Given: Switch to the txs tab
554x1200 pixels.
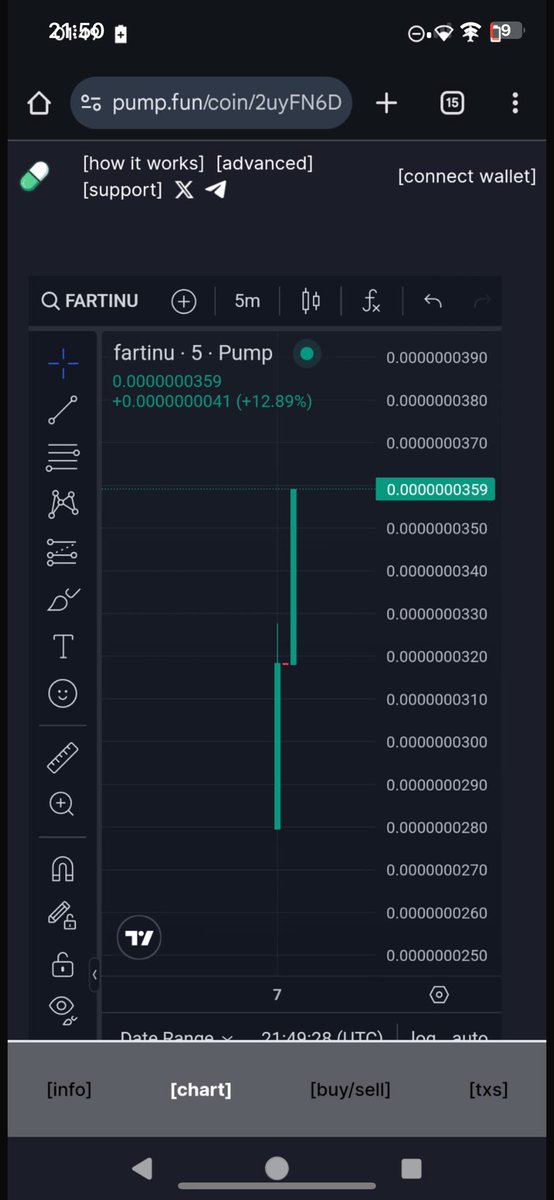Looking at the screenshot, I should coord(488,1090).
